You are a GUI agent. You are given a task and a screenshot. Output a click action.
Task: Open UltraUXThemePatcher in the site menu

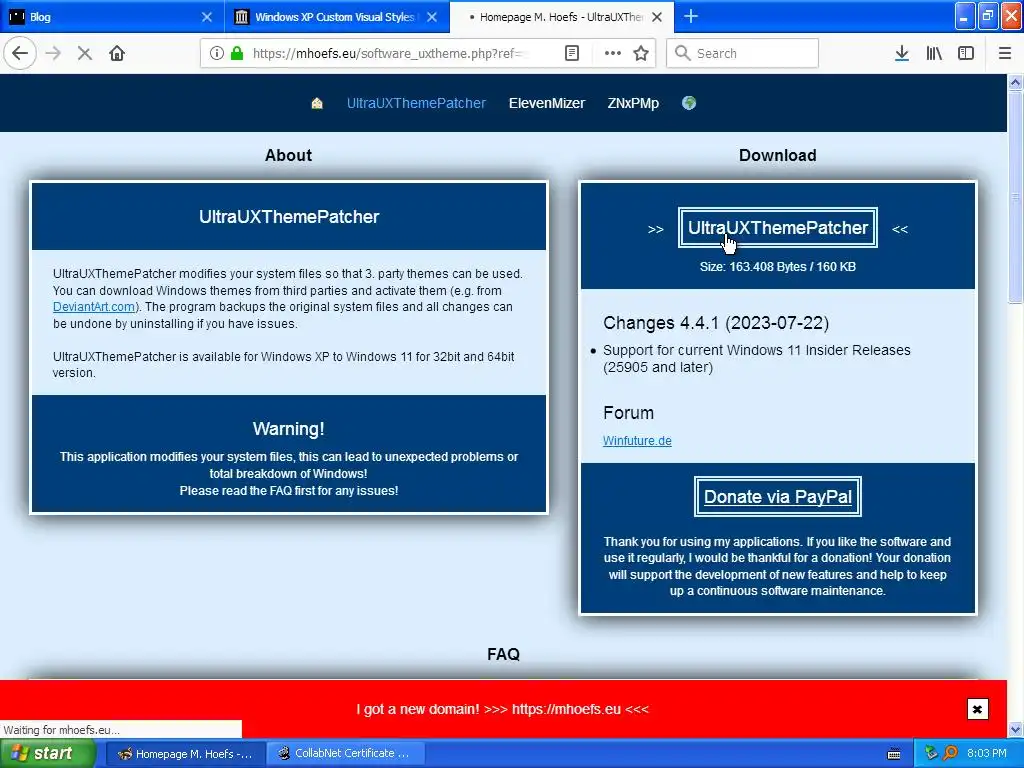pyautogui.click(x=416, y=103)
